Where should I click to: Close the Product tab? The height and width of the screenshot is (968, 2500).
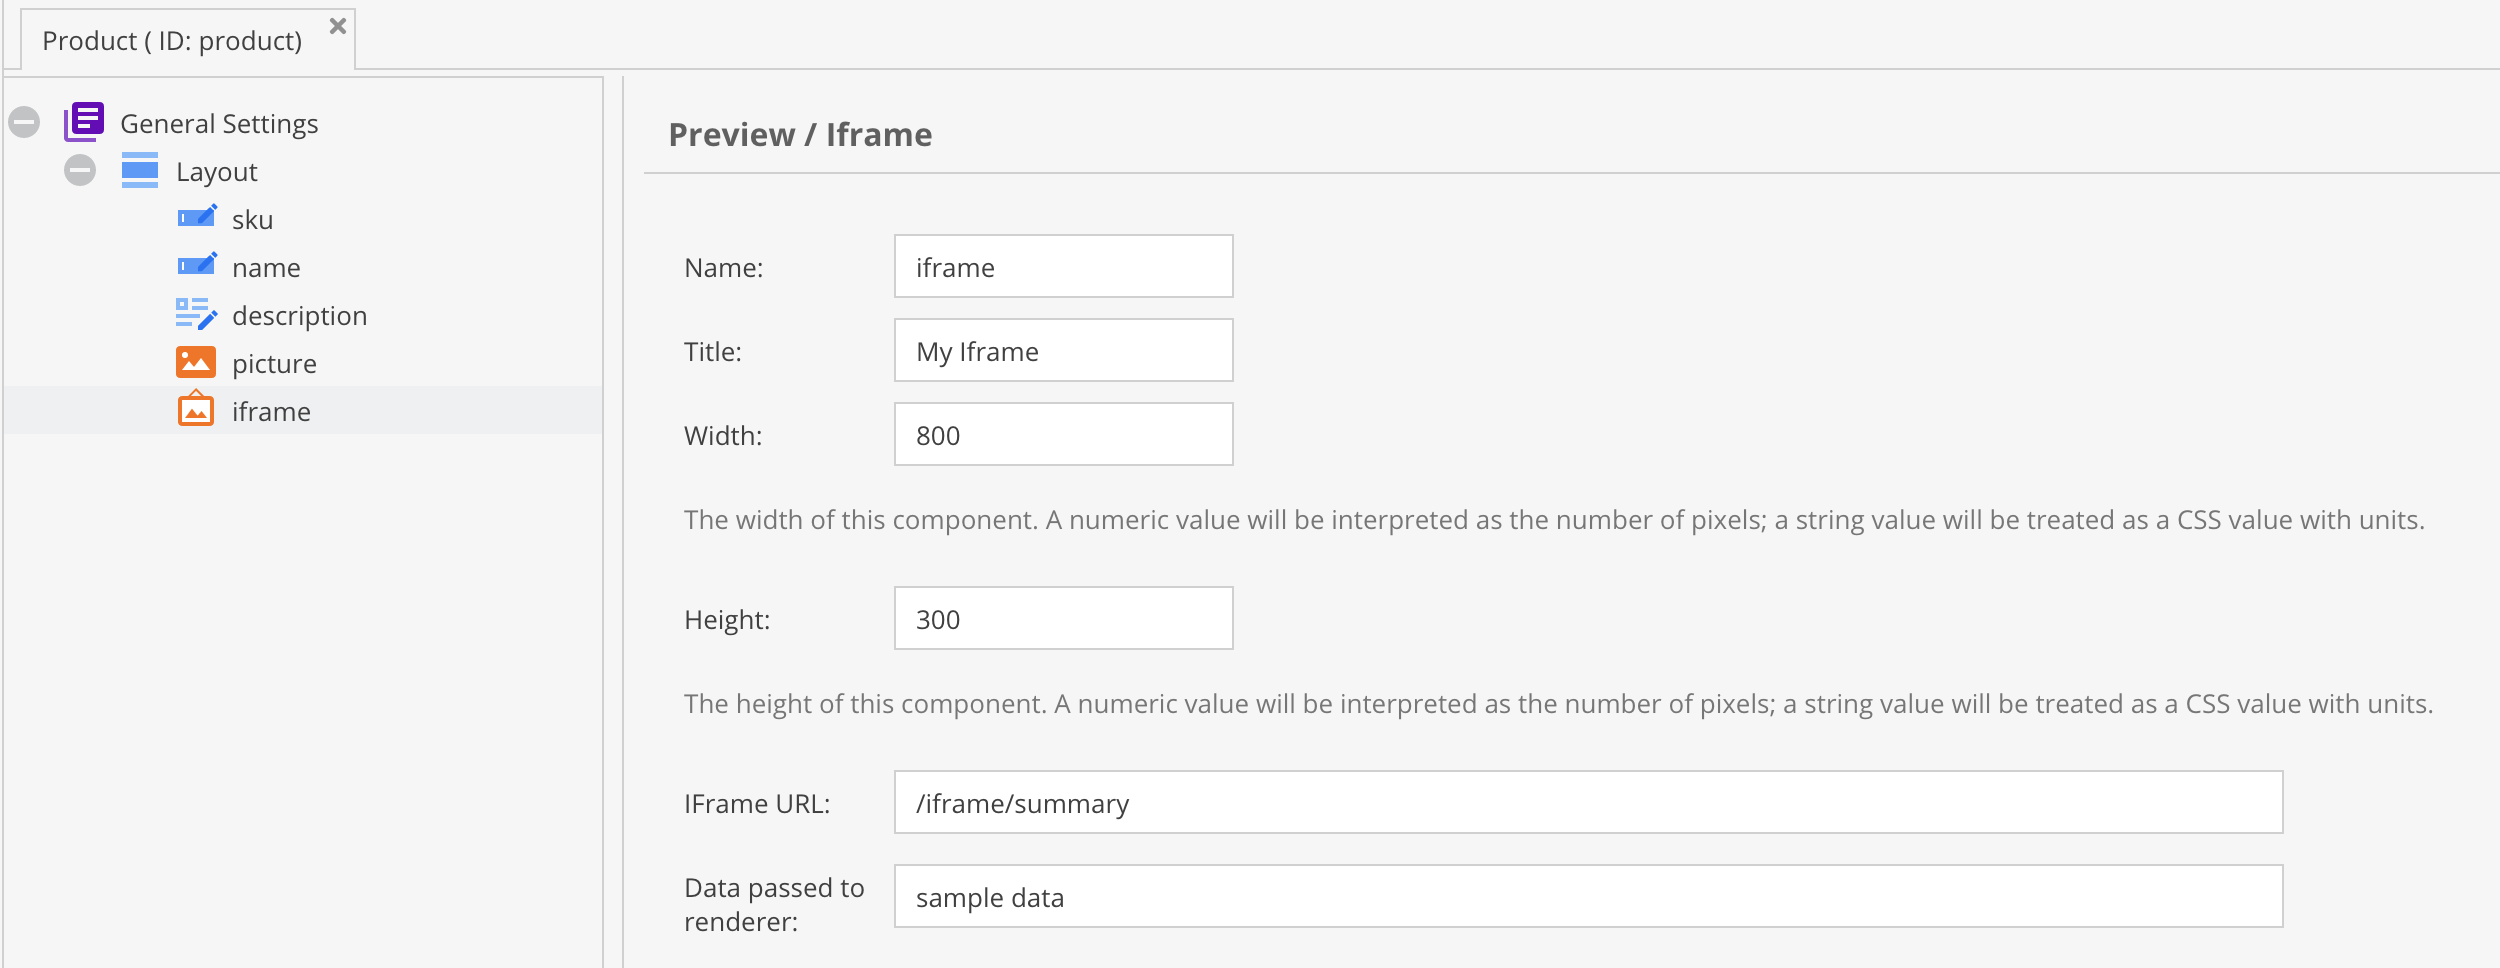click(338, 26)
